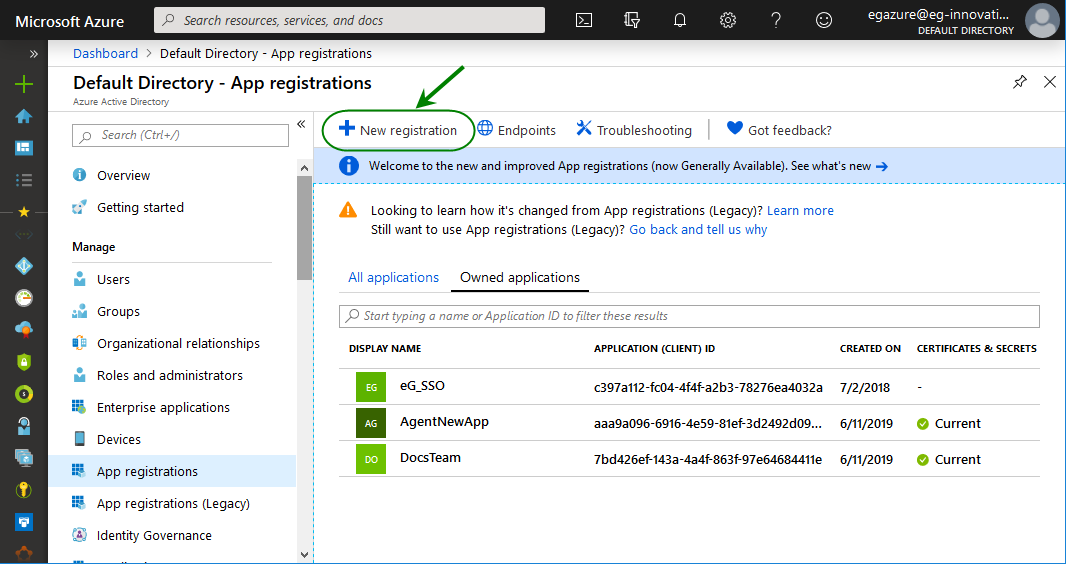Image resolution: width=1066 pixels, height=564 pixels.
Task: Open Cloud Shell icon in top bar
Action: pyautogui.click(x=583, y=20)
